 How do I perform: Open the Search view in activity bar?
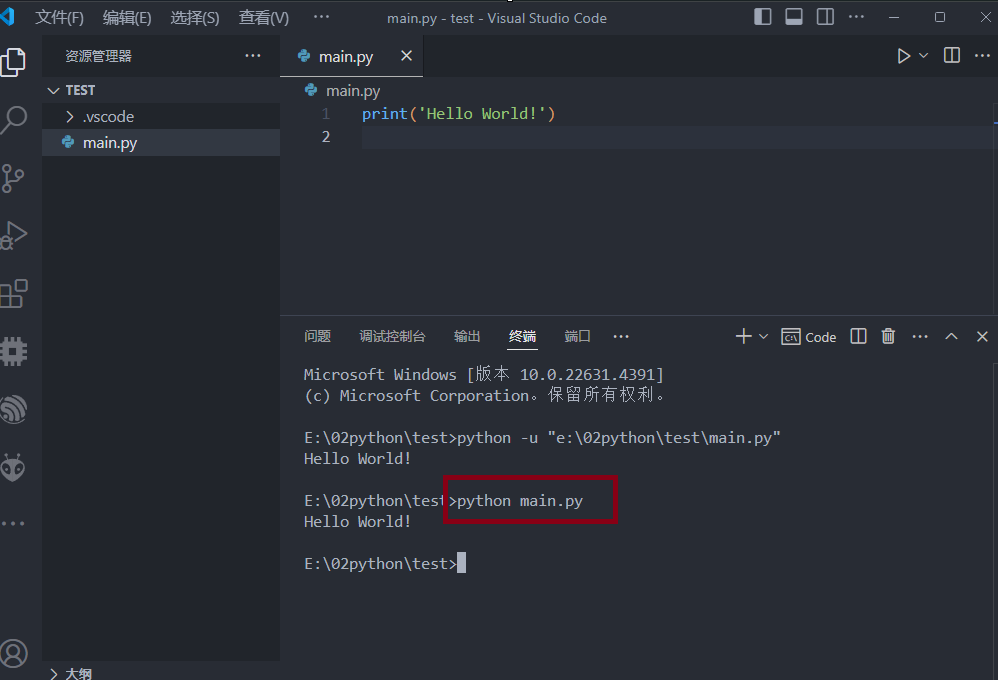(14, 121)
